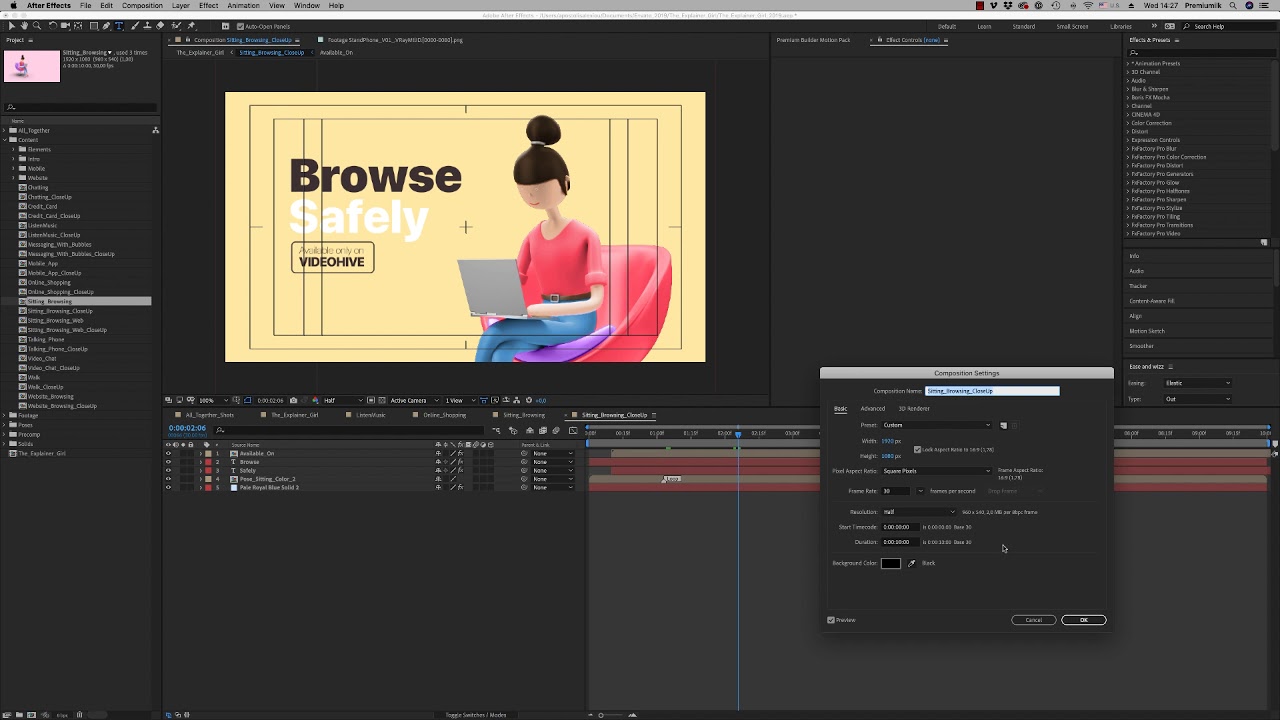Select the Puppet Pin tool

tap(191, 26)
